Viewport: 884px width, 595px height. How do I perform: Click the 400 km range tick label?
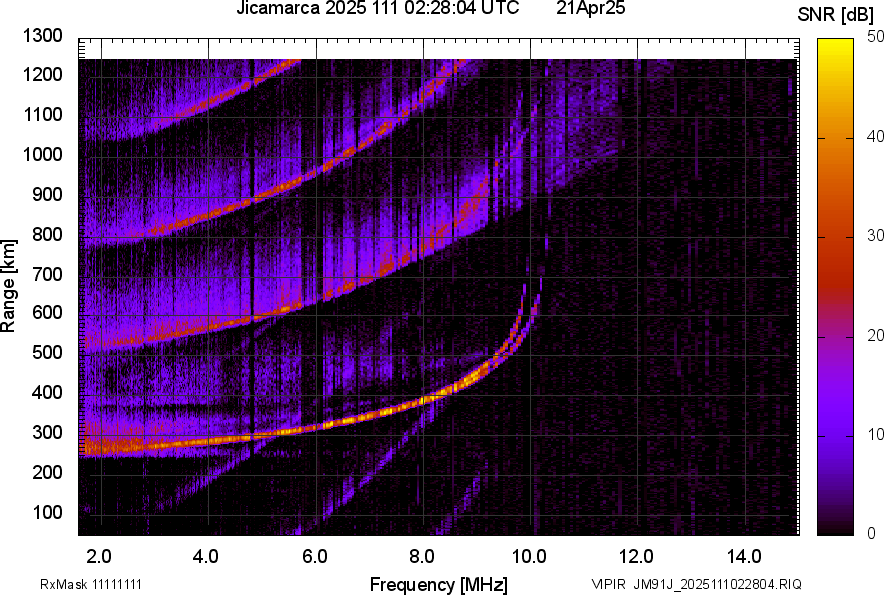tap(47, 392)
